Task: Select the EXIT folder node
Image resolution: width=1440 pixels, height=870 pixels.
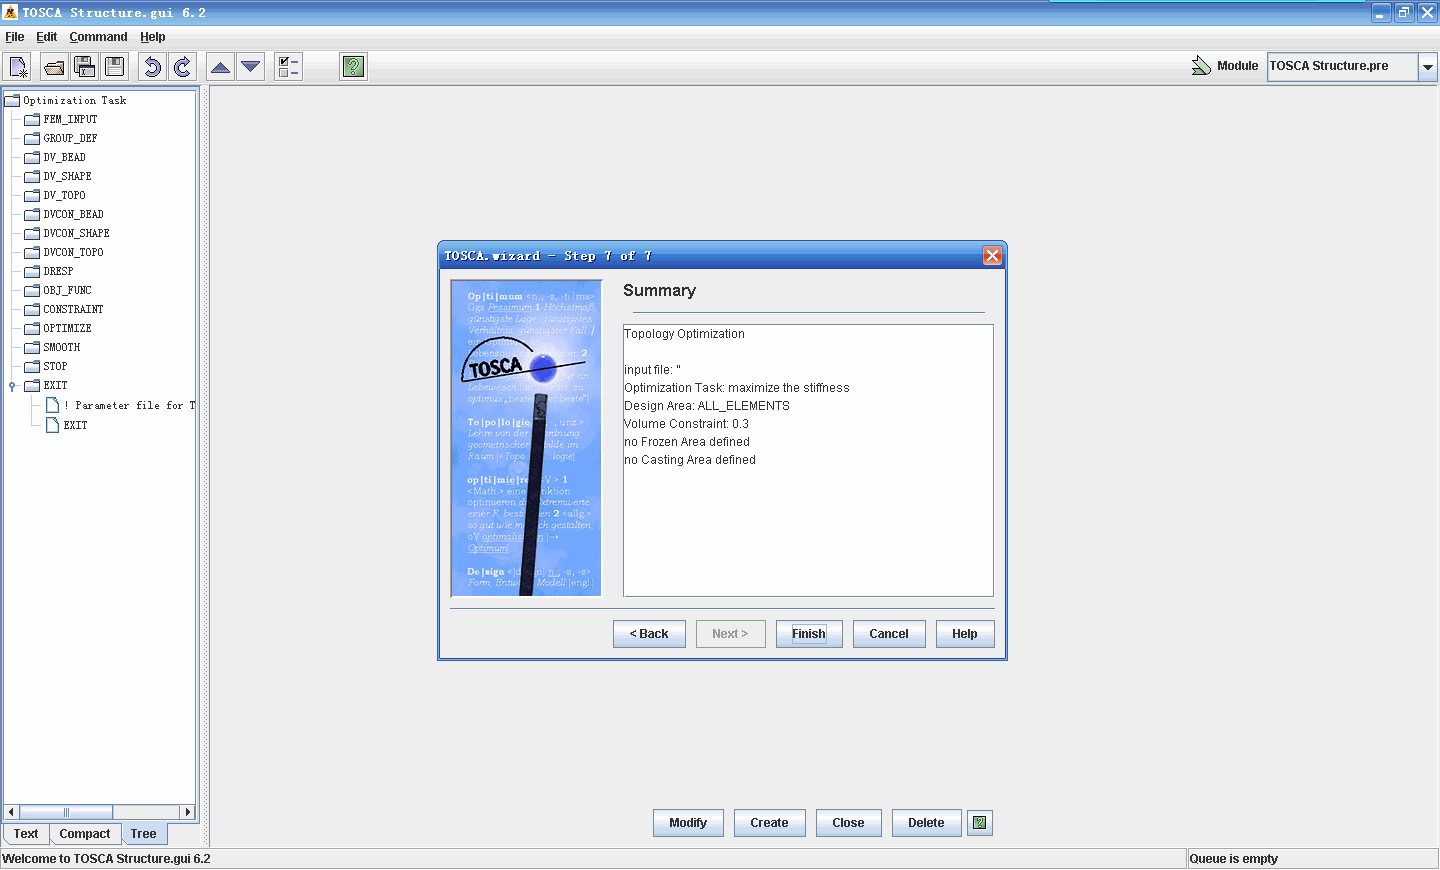Action: (x=46, y=385)
